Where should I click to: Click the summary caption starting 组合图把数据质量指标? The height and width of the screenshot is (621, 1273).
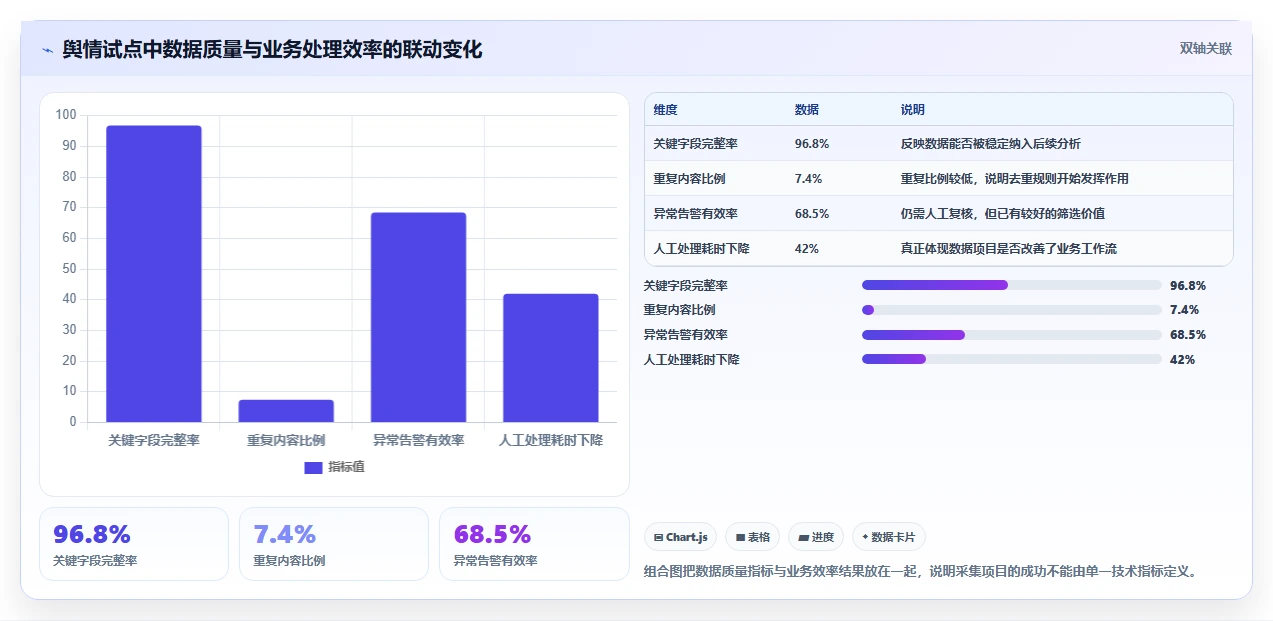coord(921,572)
